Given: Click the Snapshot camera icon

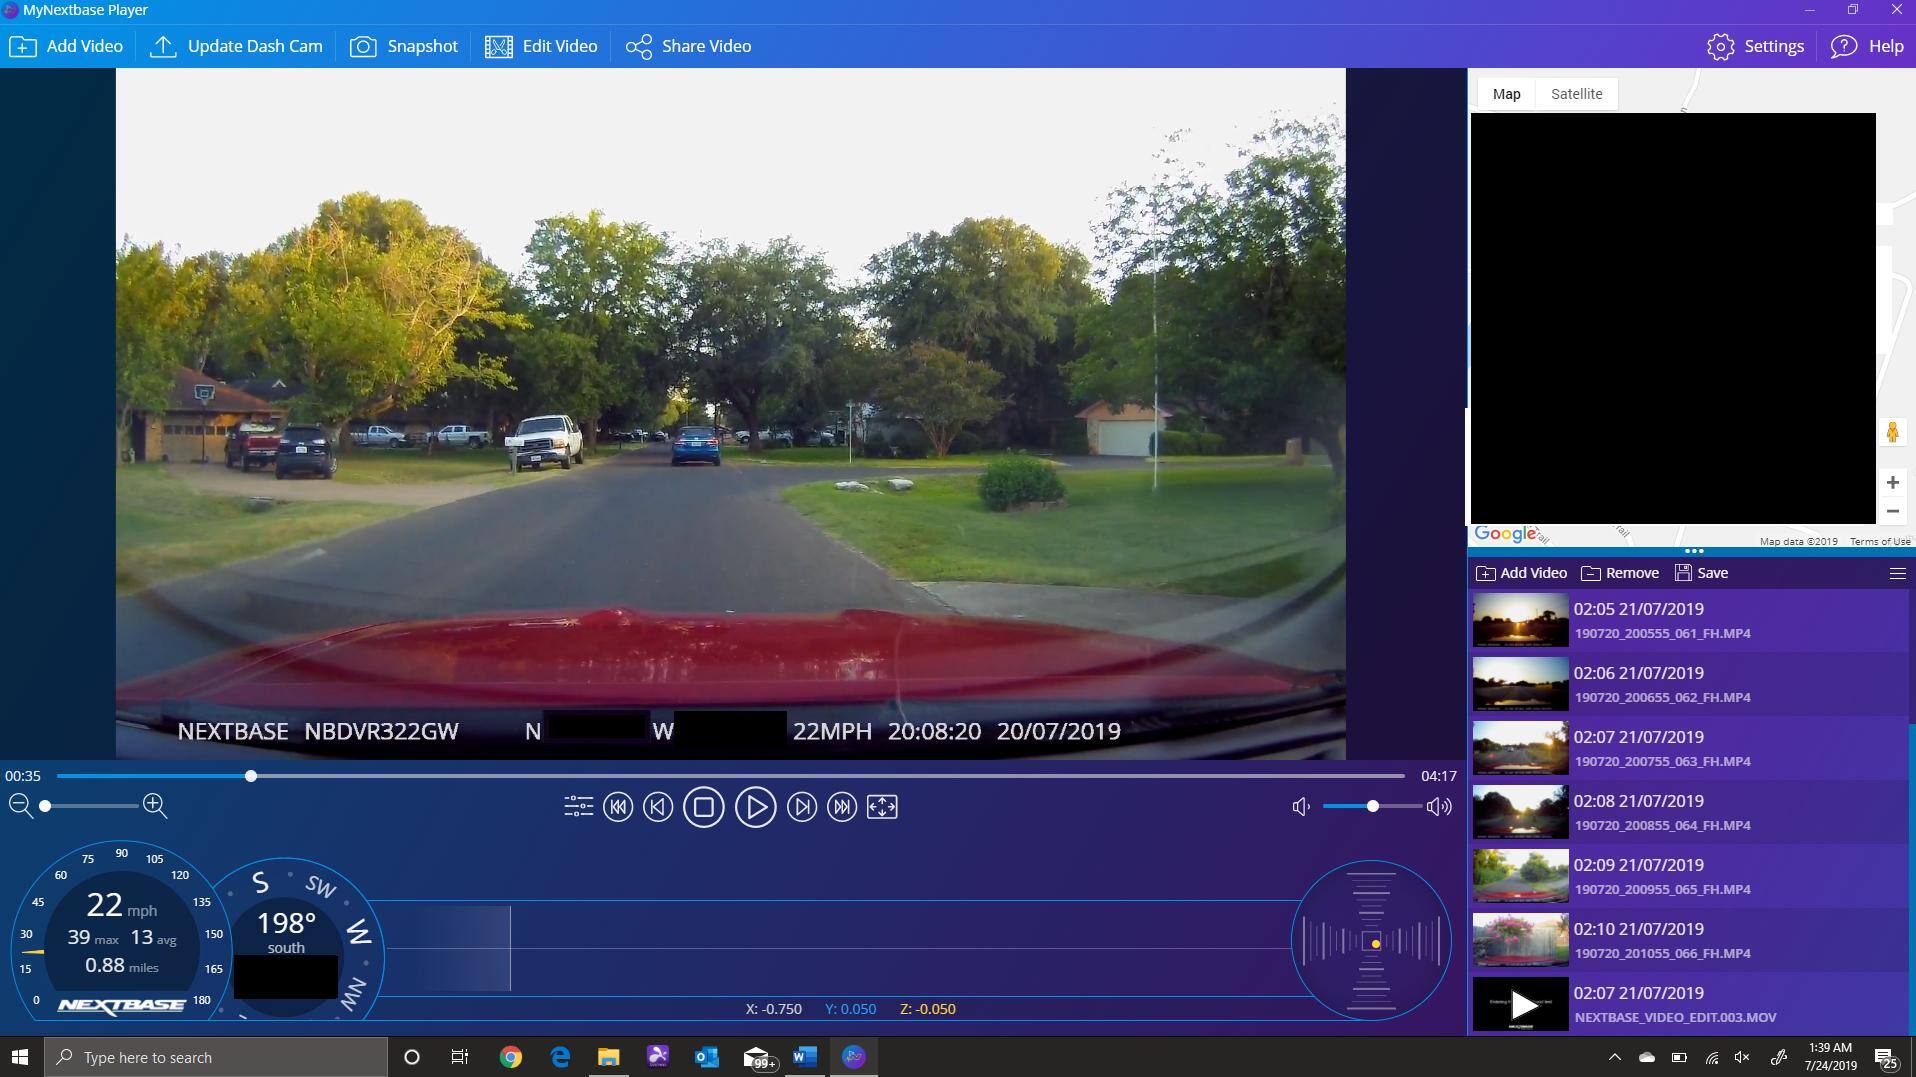Looking at the screenshot, I should (x=363, y=47).
